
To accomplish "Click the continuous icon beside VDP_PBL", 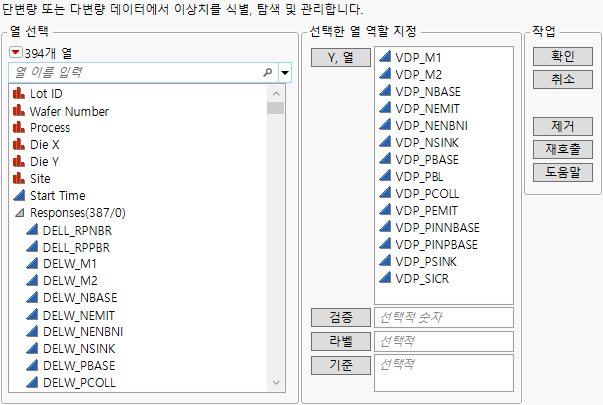I will click(385, 176).
